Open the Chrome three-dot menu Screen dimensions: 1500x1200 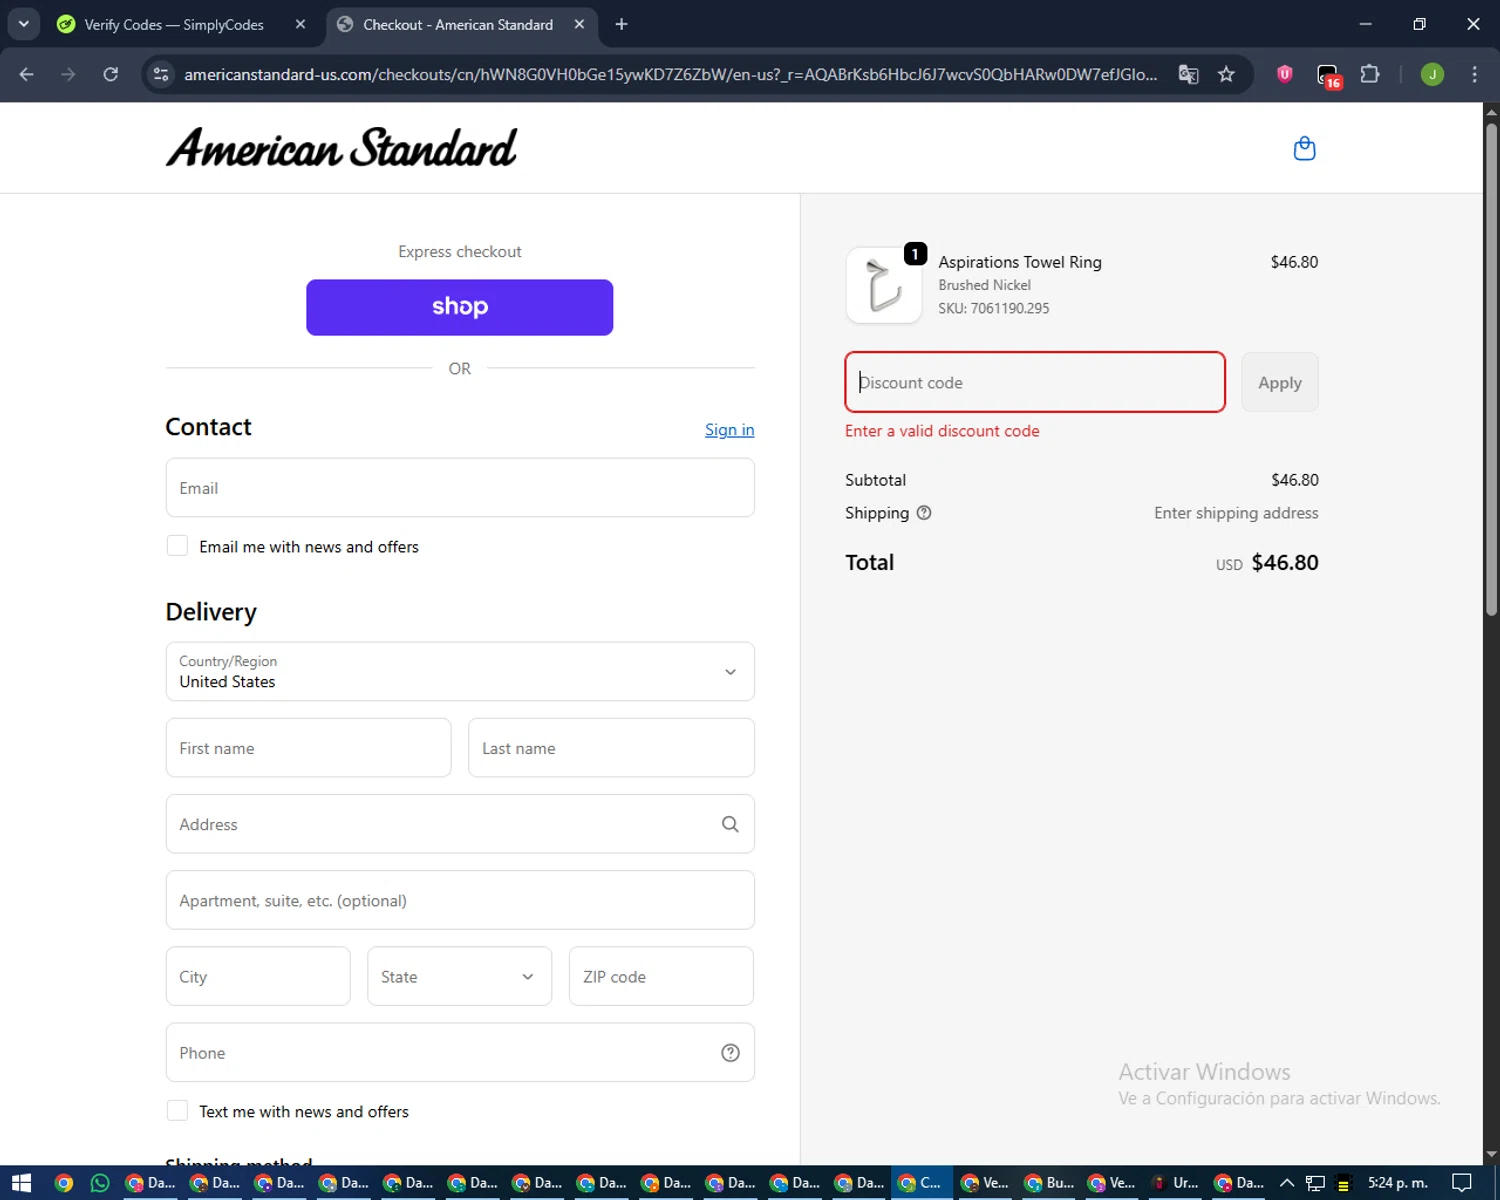click(1474, 74)
